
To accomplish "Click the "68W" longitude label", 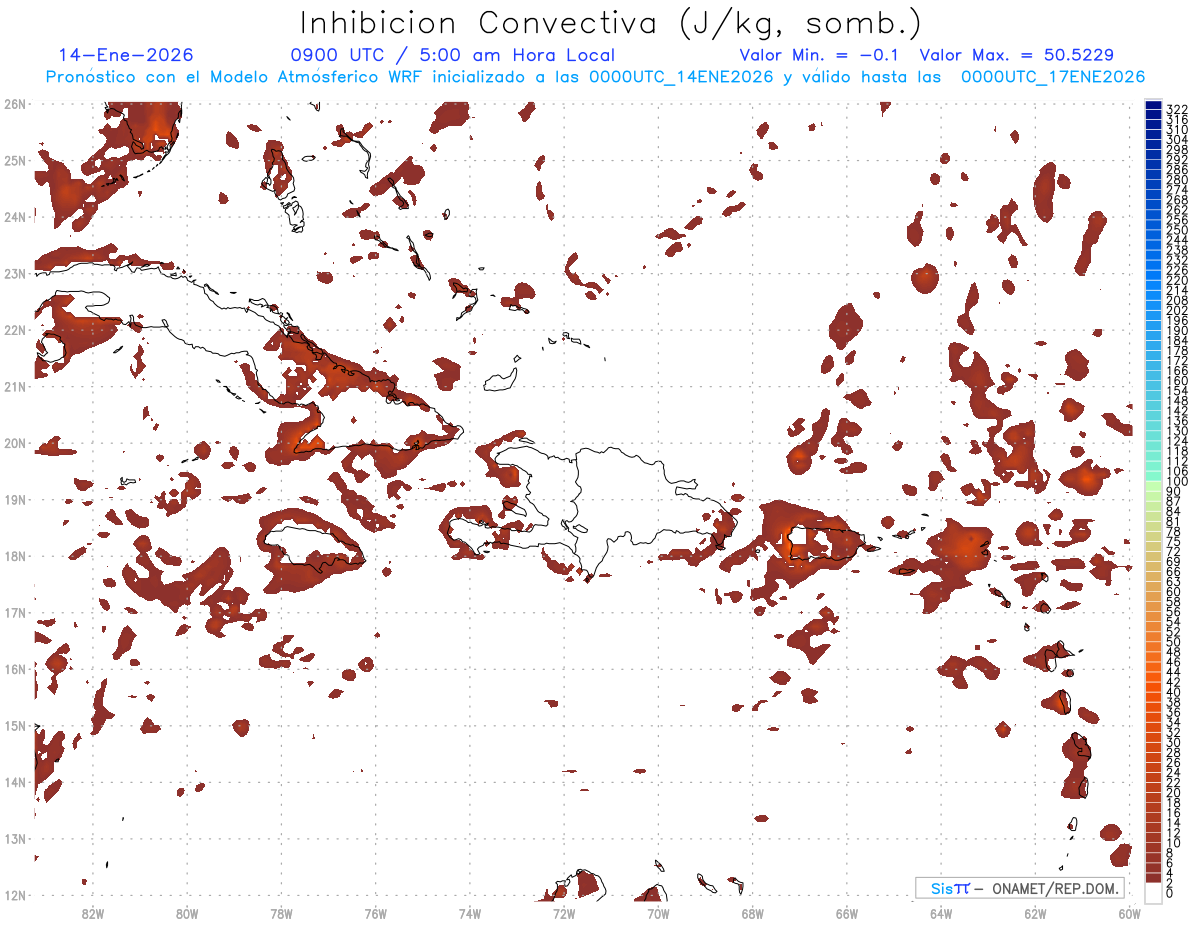I will coord(753,913).
